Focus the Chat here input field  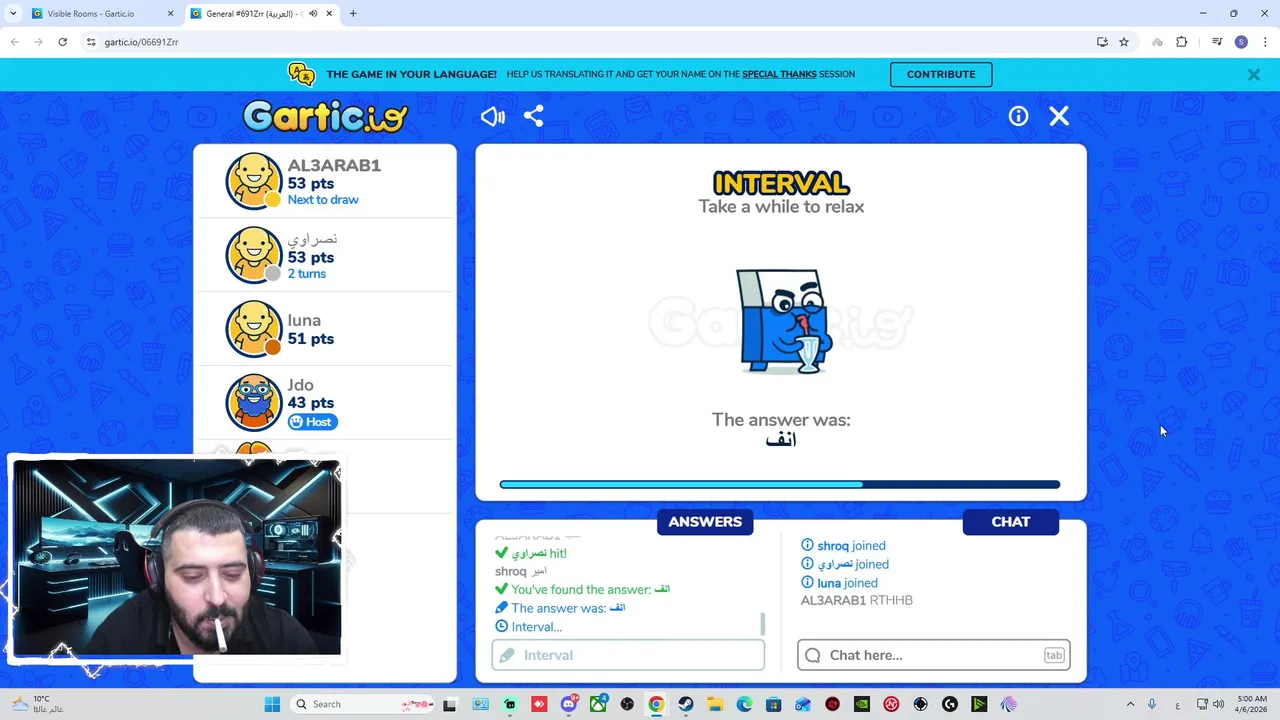click(x=934, y=655)
